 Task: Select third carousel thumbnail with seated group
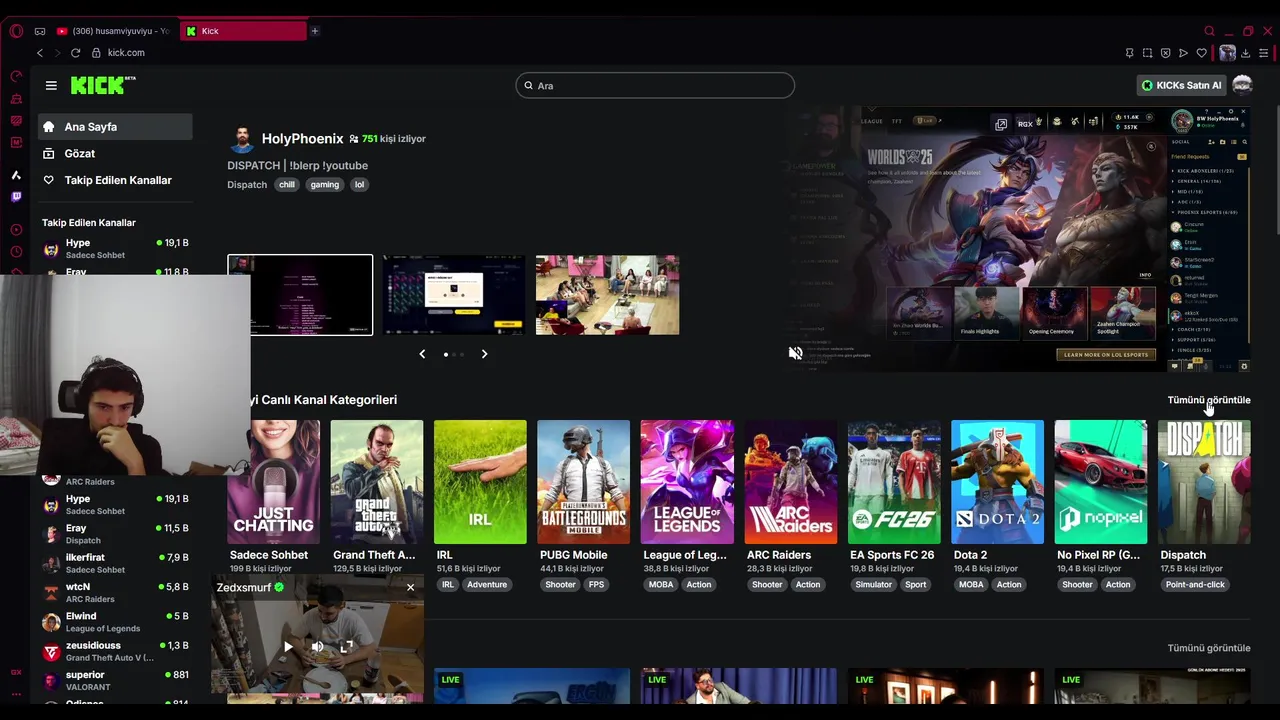(x=607, y=295)
